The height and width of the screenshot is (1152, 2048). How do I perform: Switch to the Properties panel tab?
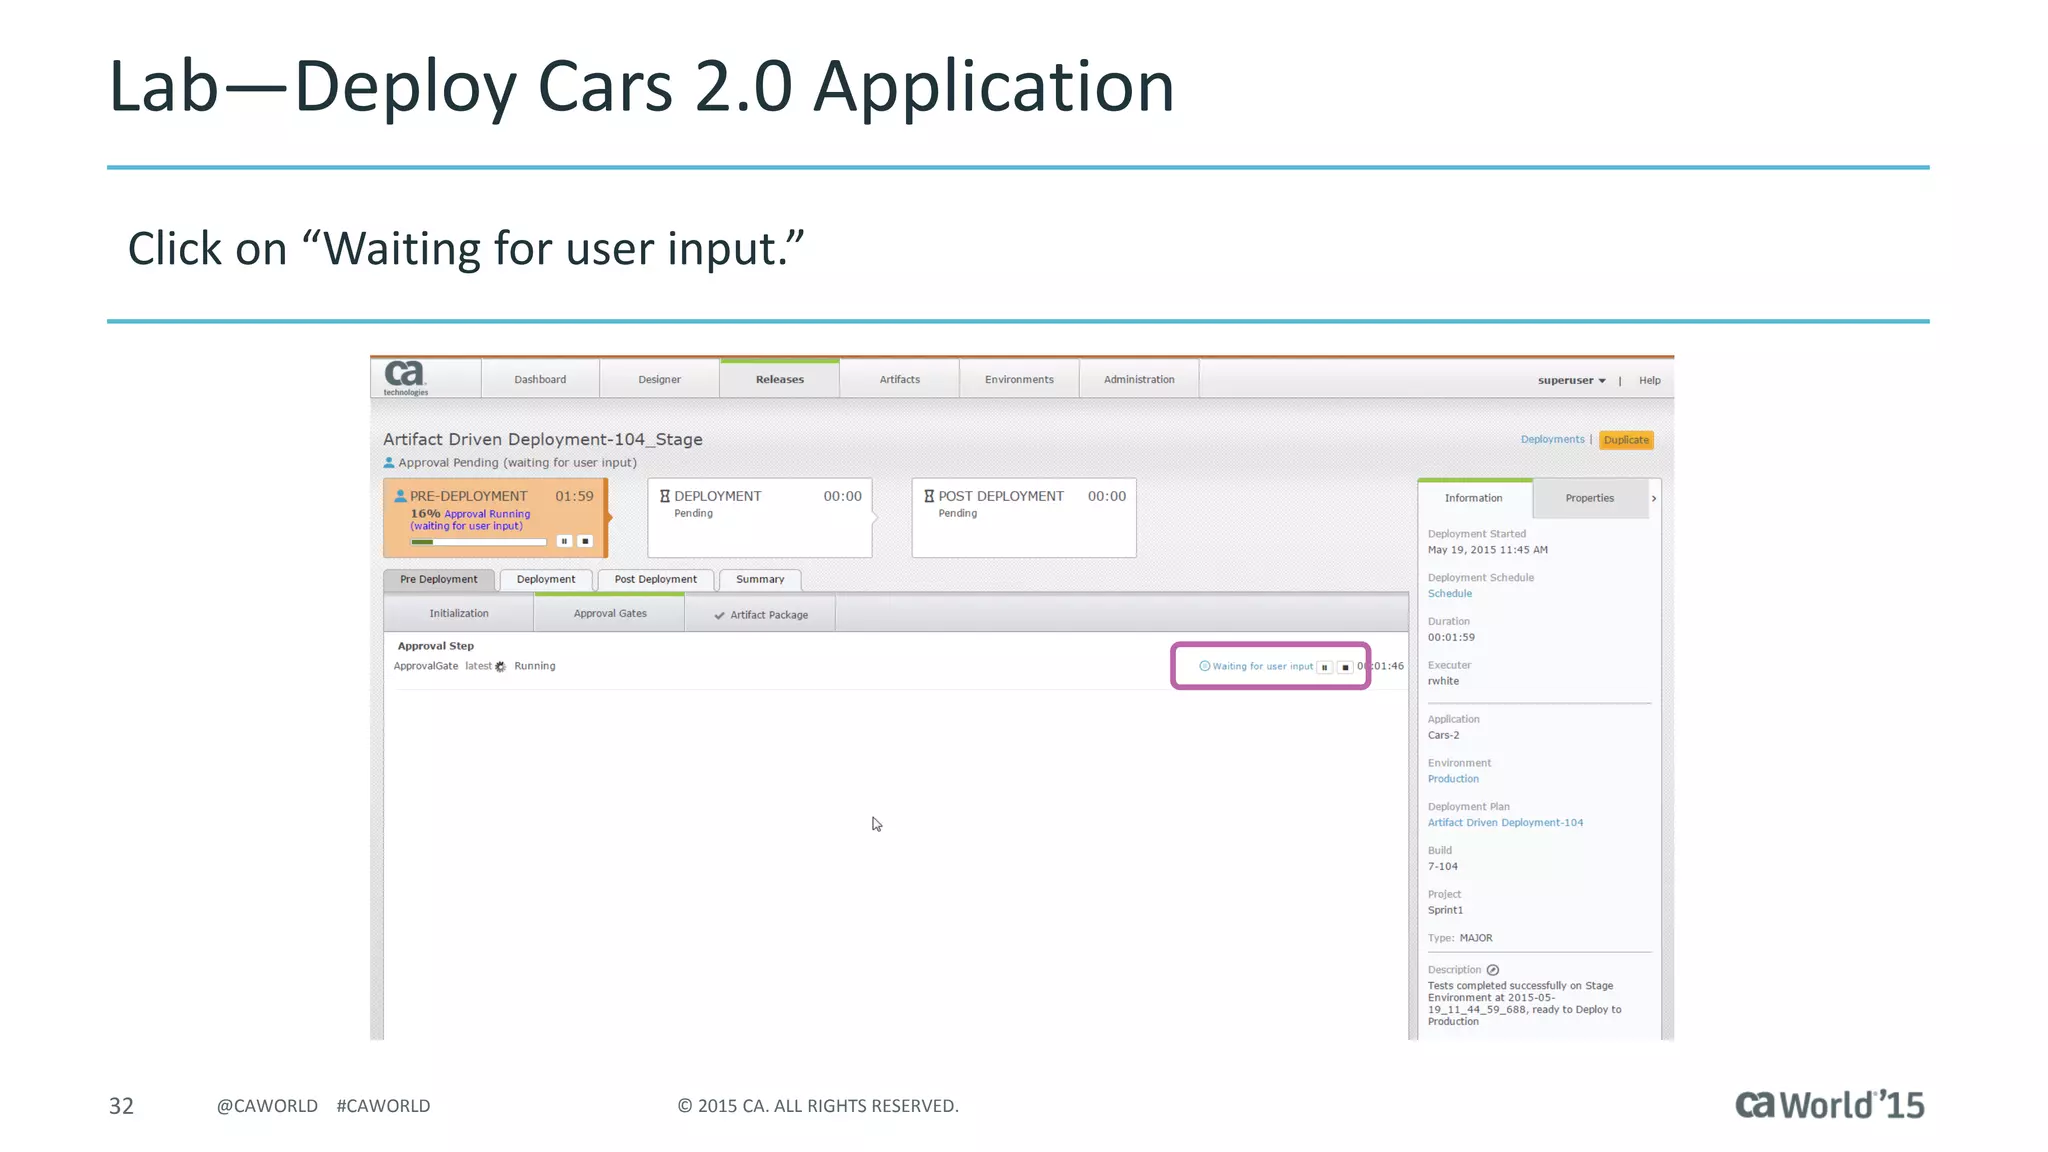click(x=1590, y=498)
